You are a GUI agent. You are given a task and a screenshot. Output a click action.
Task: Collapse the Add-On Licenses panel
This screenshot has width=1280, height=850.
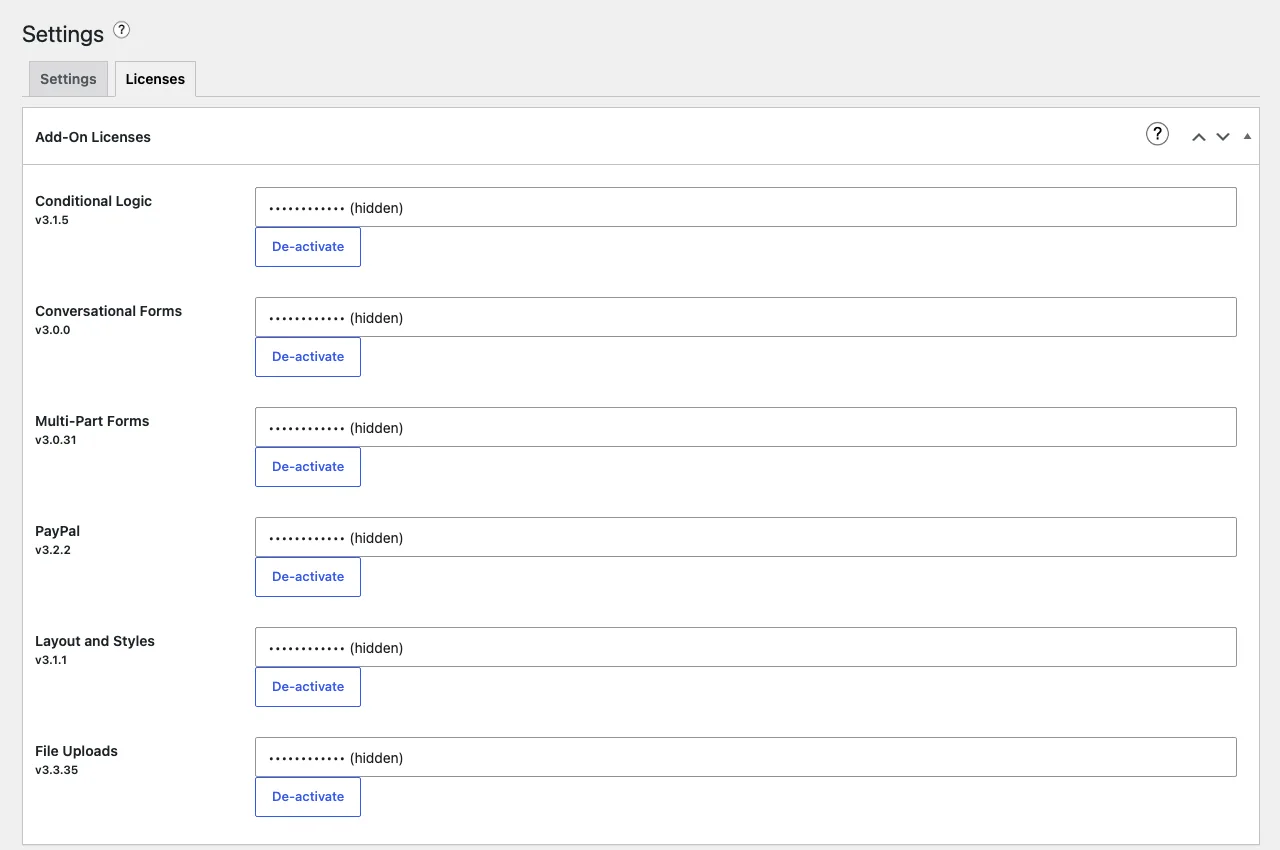(1247, 136)
